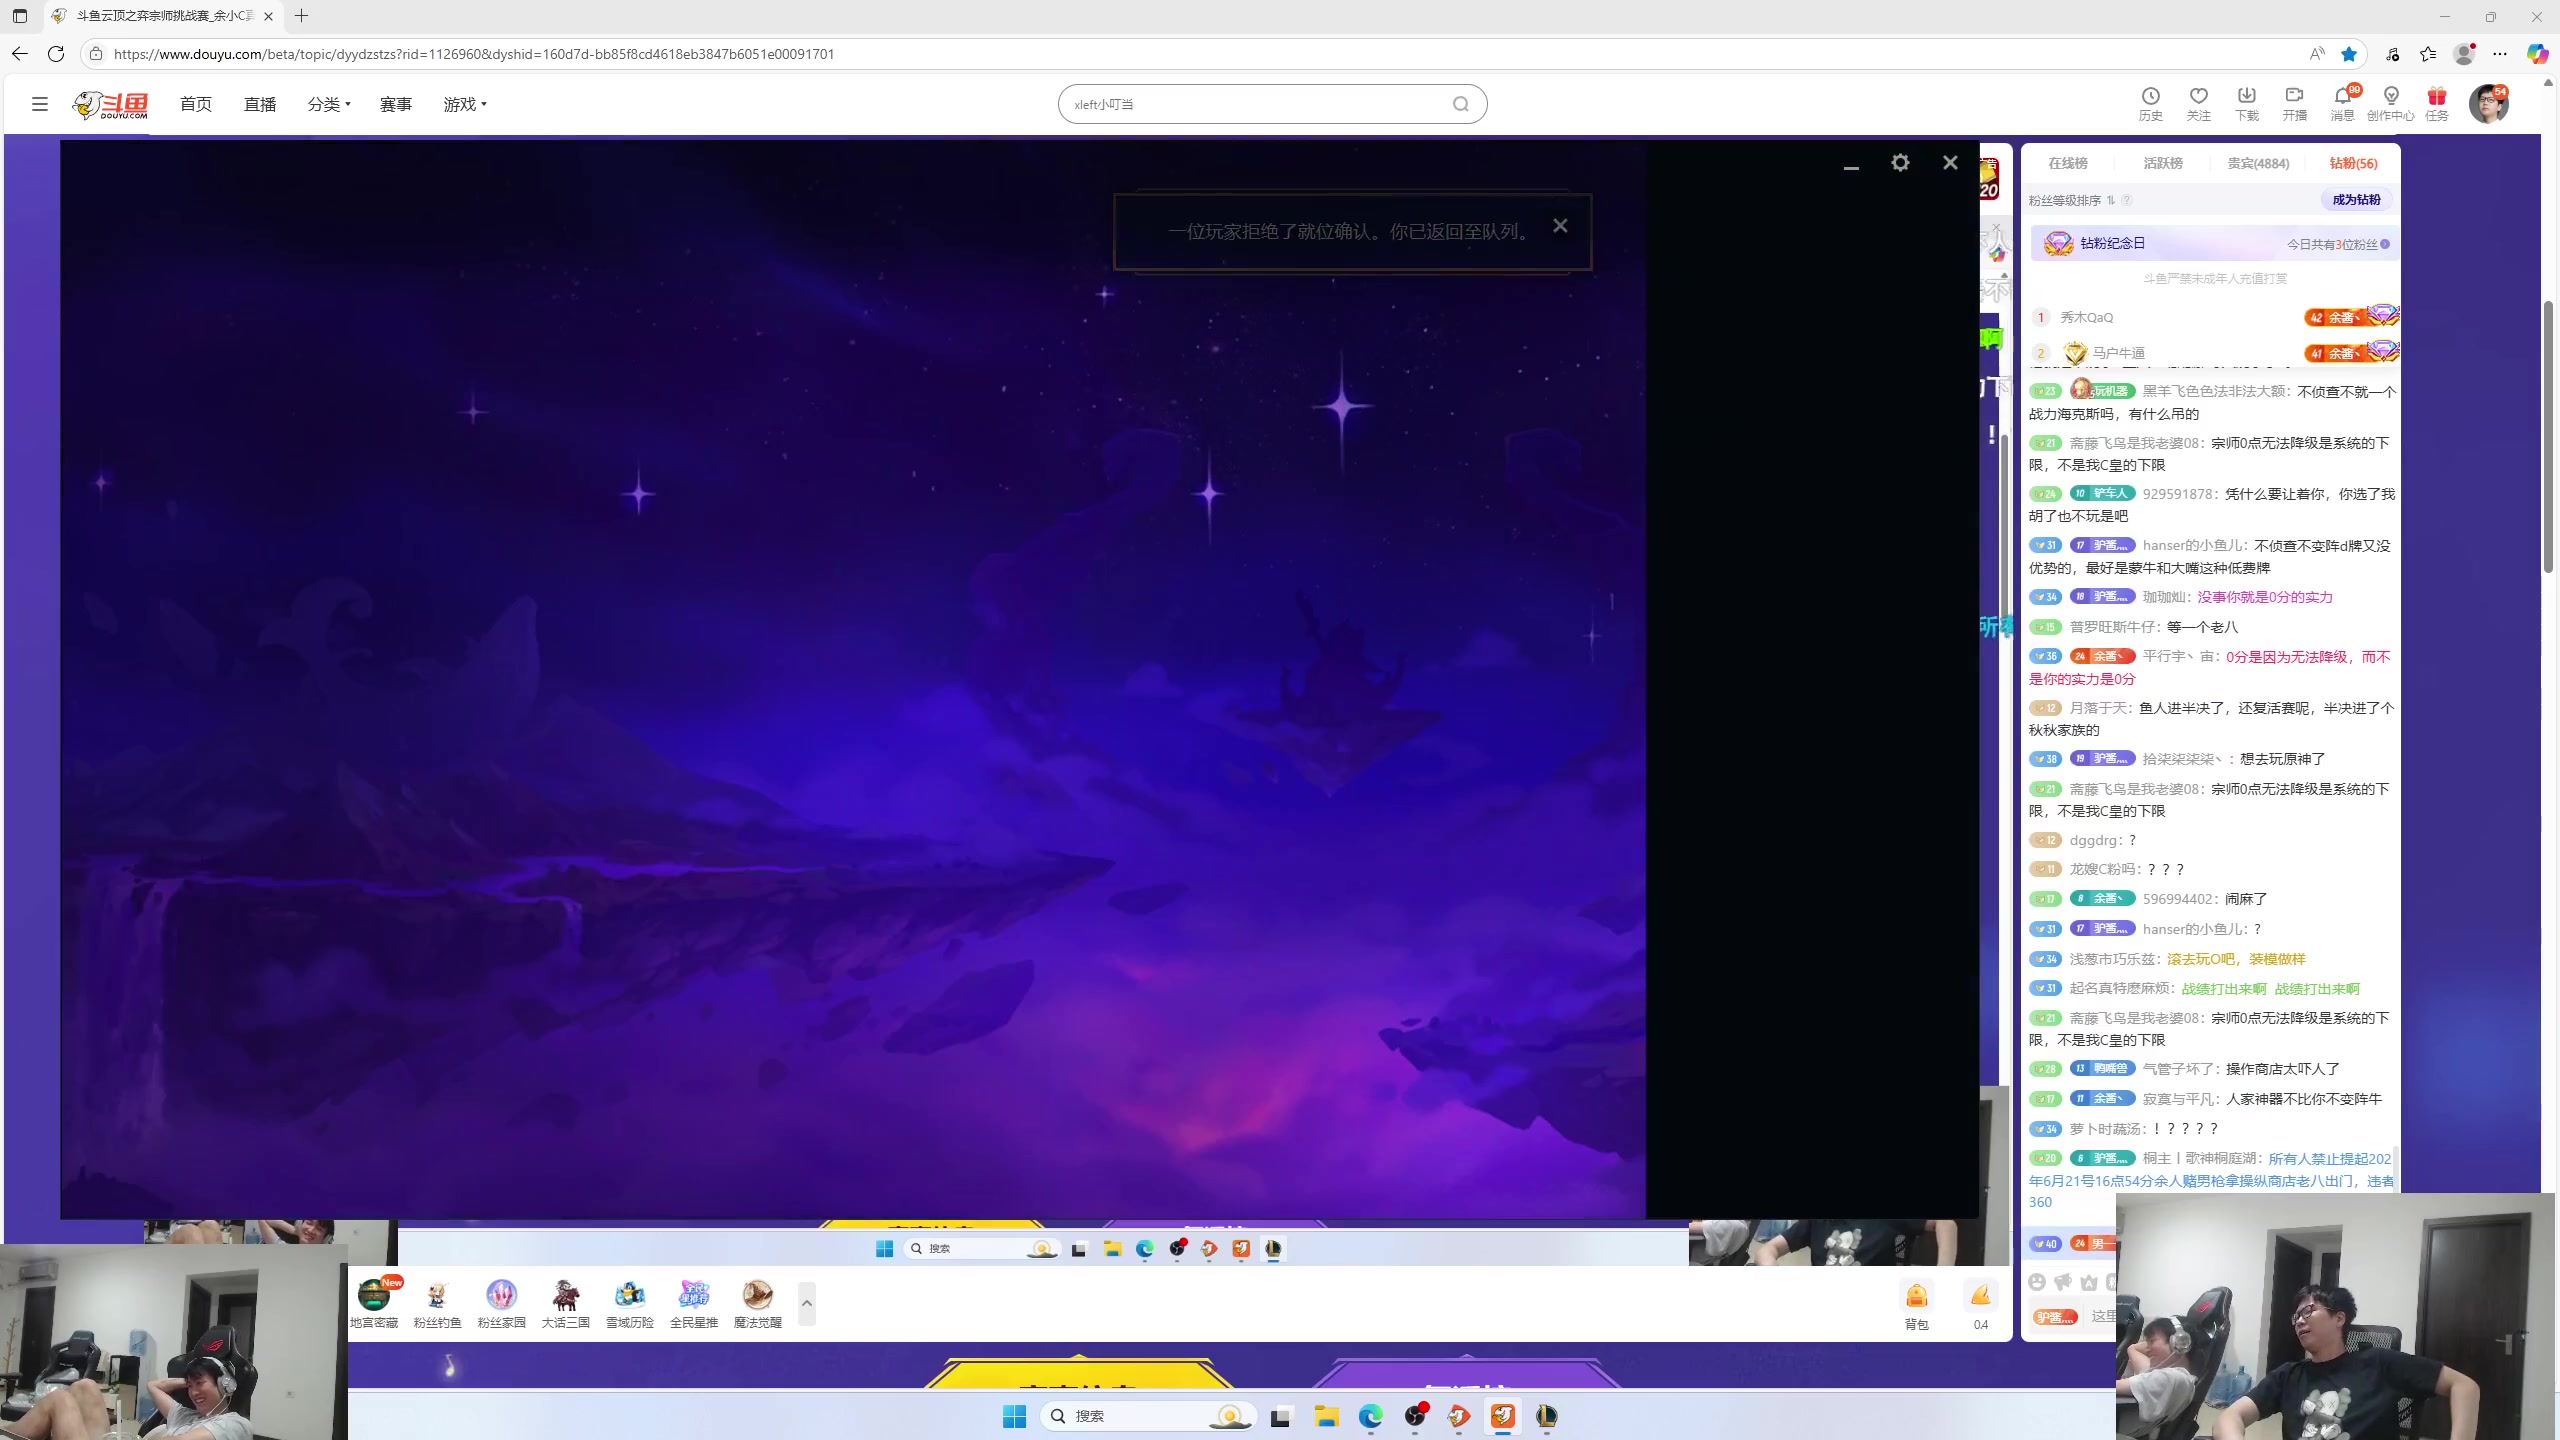The width and height of the screenshot is (2560, 1440).
Task: Open Task View on the taskbar
Action: [x=1280, y=1416]
